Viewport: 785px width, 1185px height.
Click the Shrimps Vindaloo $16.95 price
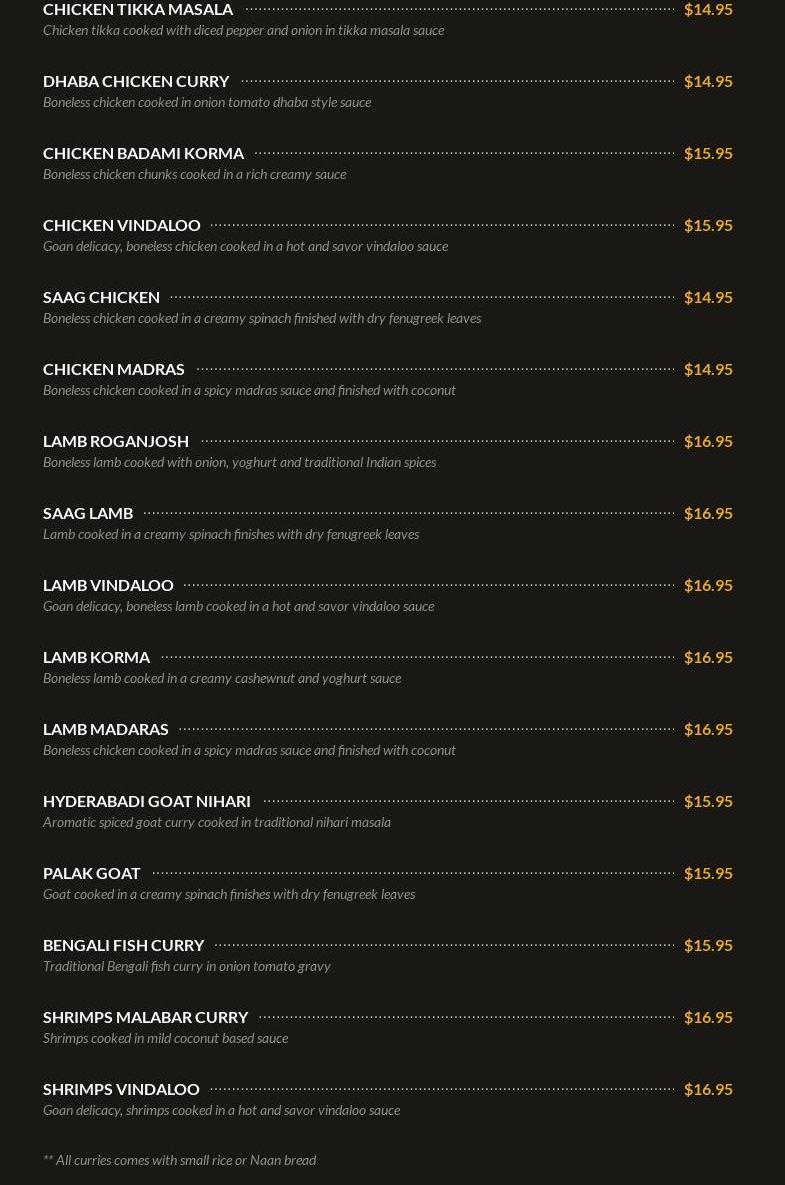pyautogui.click(x=708, y=1089)
